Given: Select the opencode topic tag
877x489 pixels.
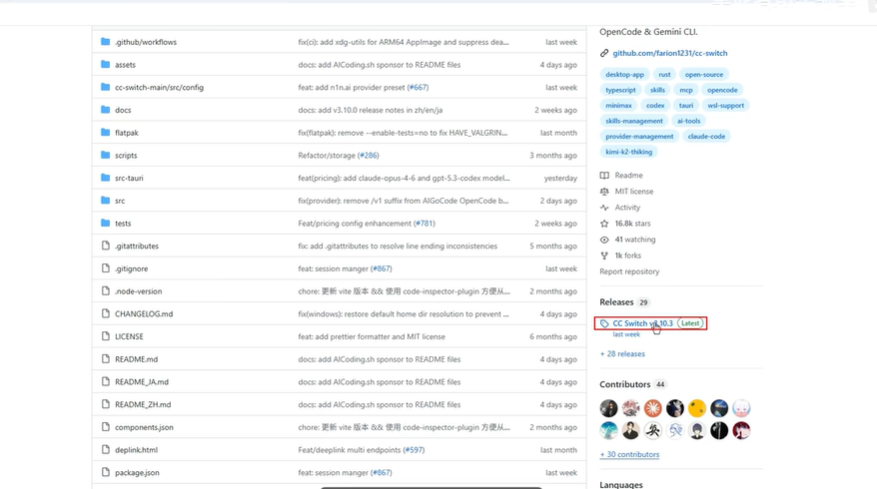Looking at the screenshot, I should tap(722, 90).
